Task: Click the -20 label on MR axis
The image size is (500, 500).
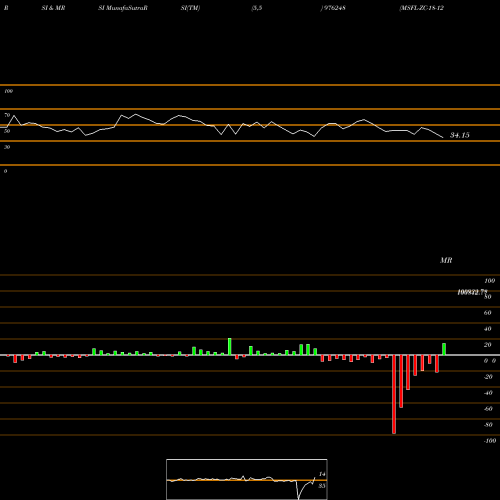Action: click(488, 377)
